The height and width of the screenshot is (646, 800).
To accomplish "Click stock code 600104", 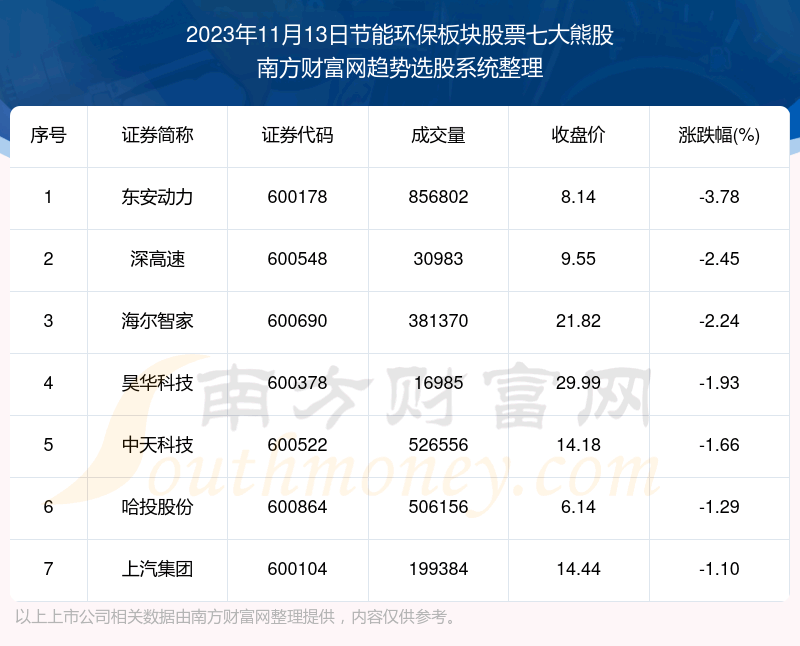I will (x=297, y=569).
